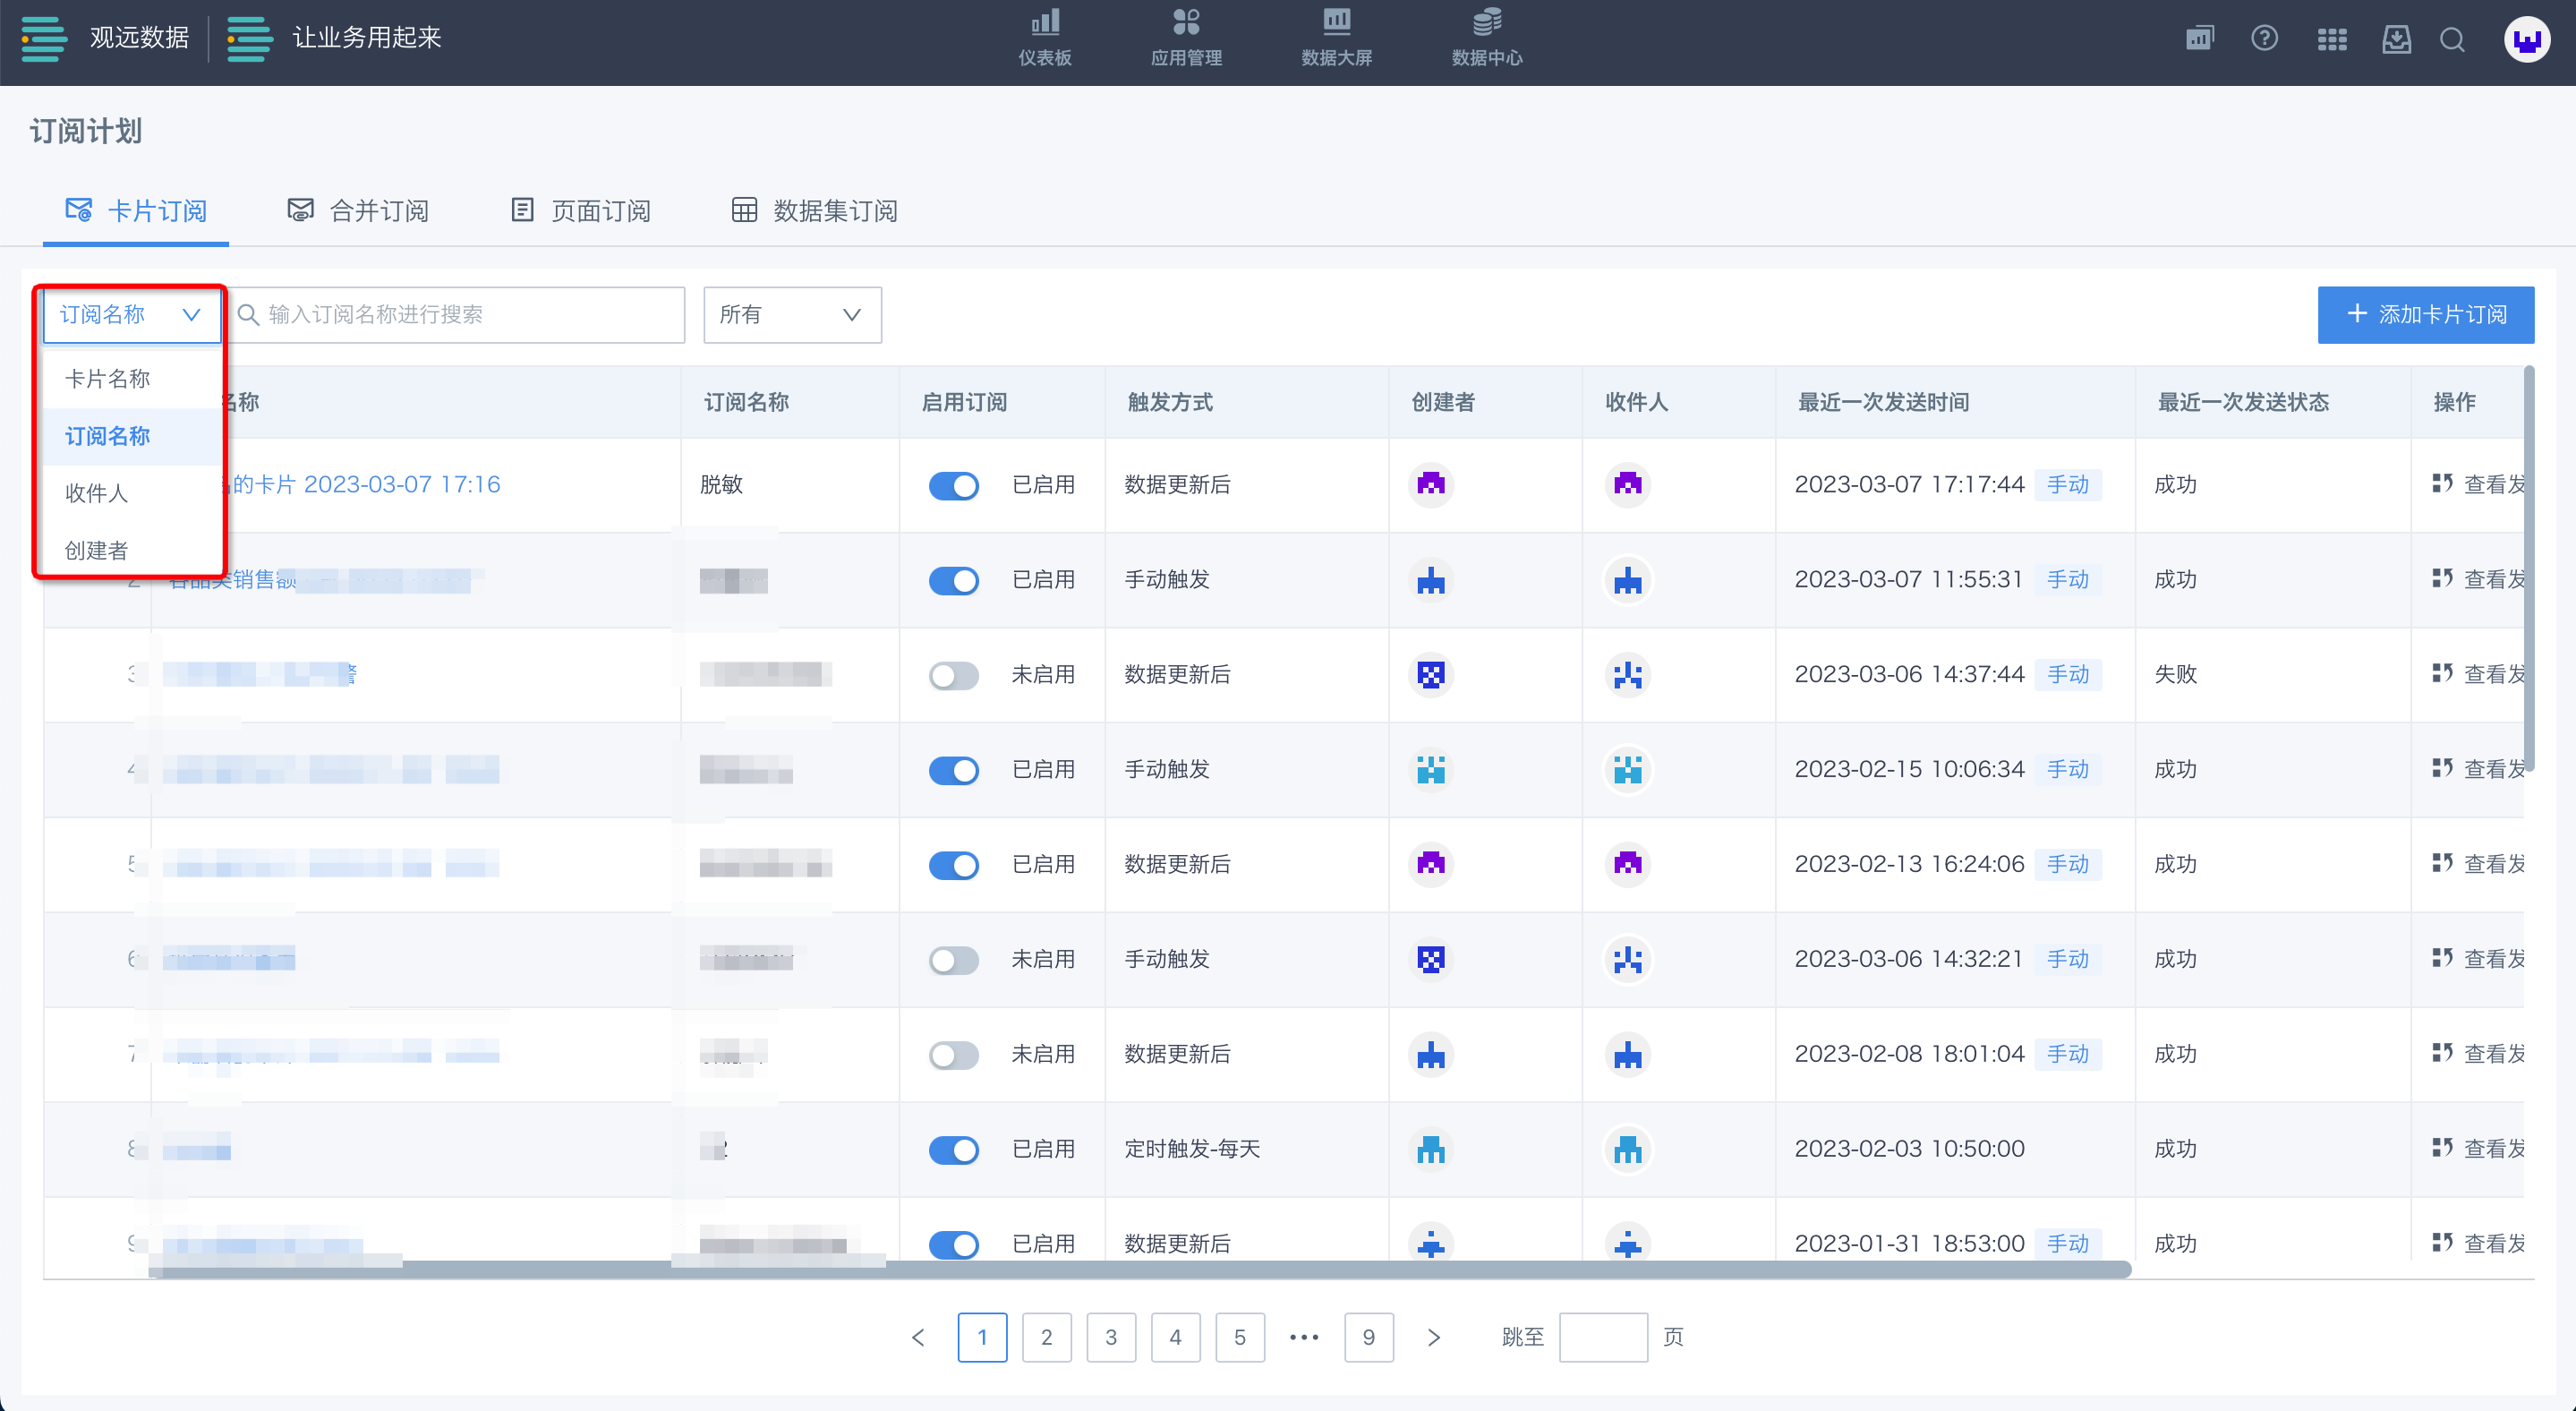This screenshot has width=2576, height=1411.
Task: Switch to 合并订阅 tab
Action: click(x=358, y=211)
